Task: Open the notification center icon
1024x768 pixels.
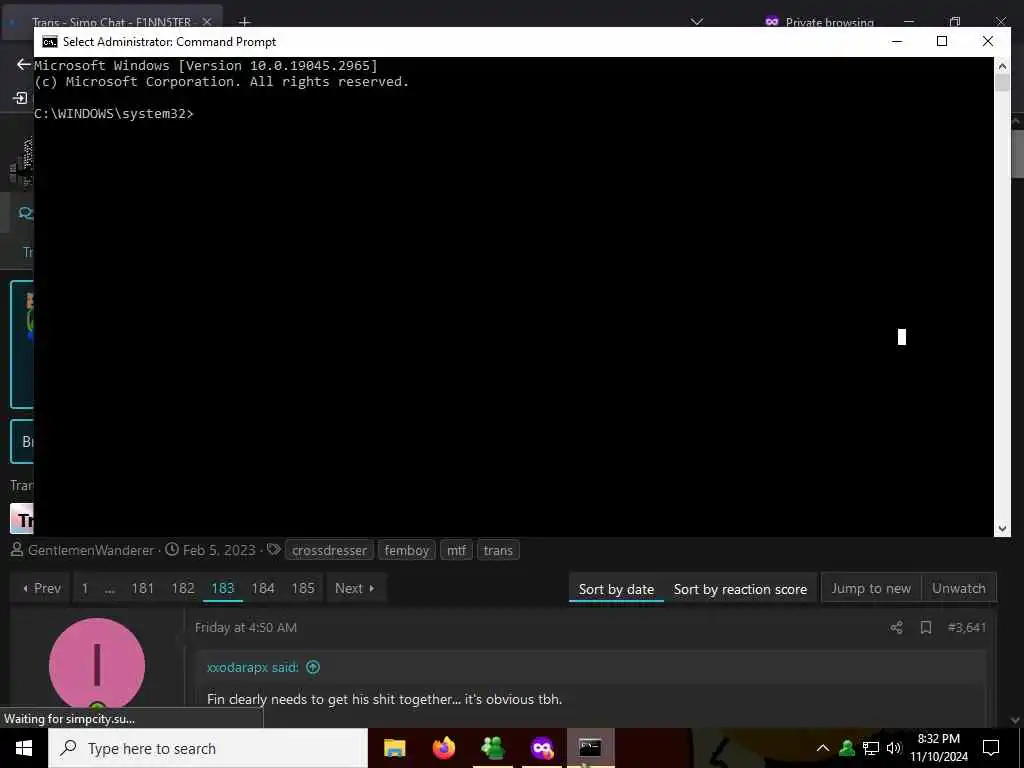Action: point(991,748)
